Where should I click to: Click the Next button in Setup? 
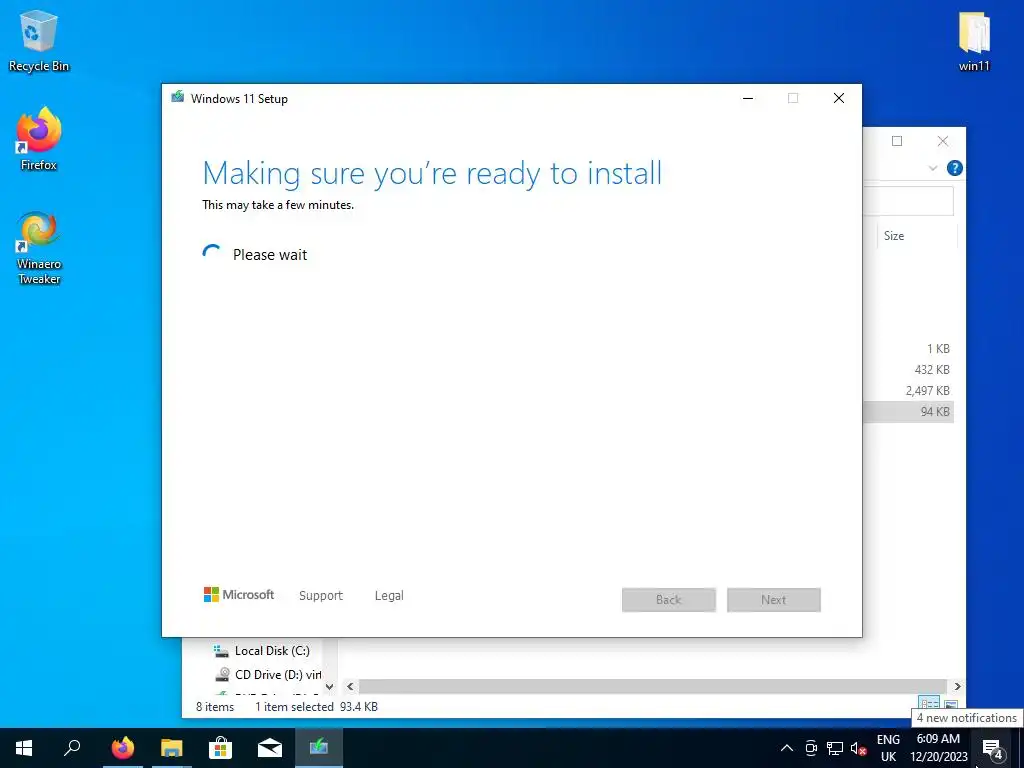click(774, 600)
